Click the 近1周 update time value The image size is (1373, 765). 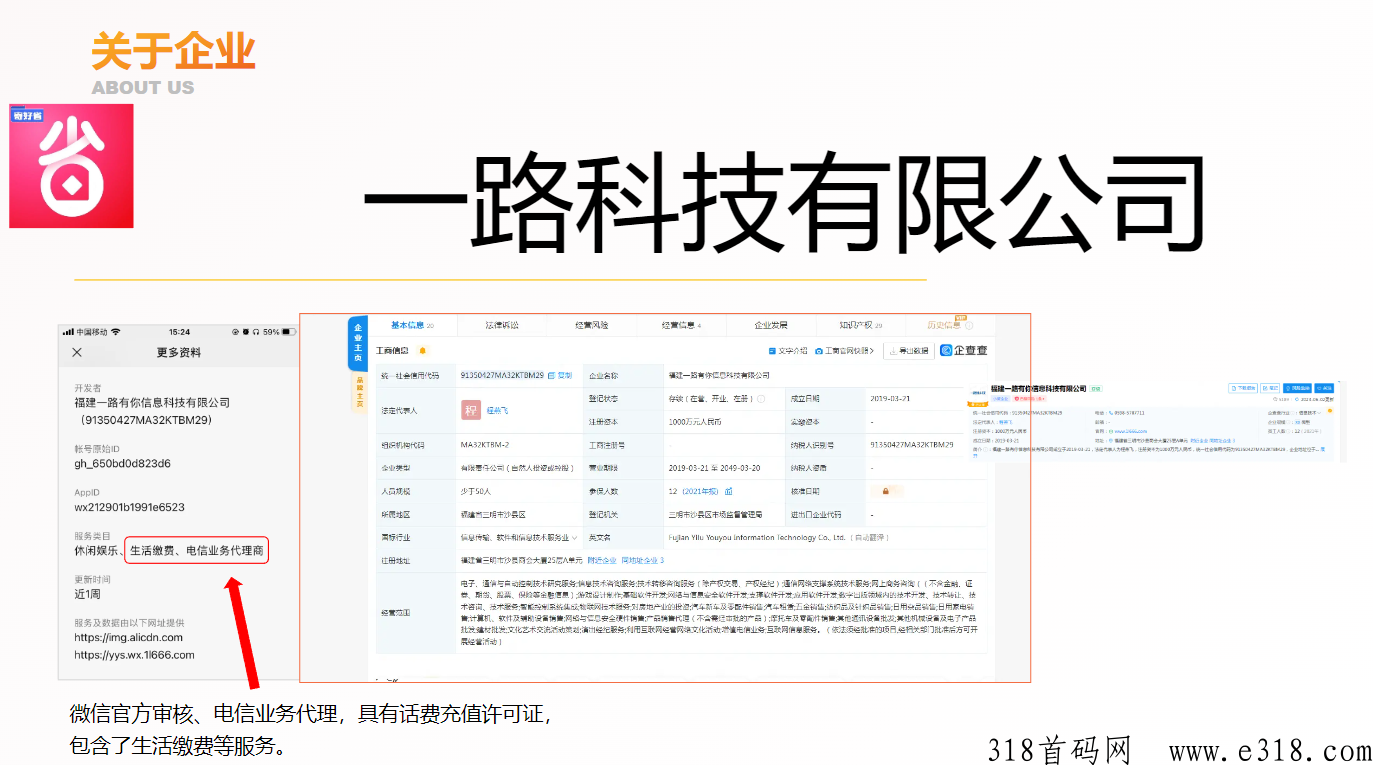coord(88,594)
